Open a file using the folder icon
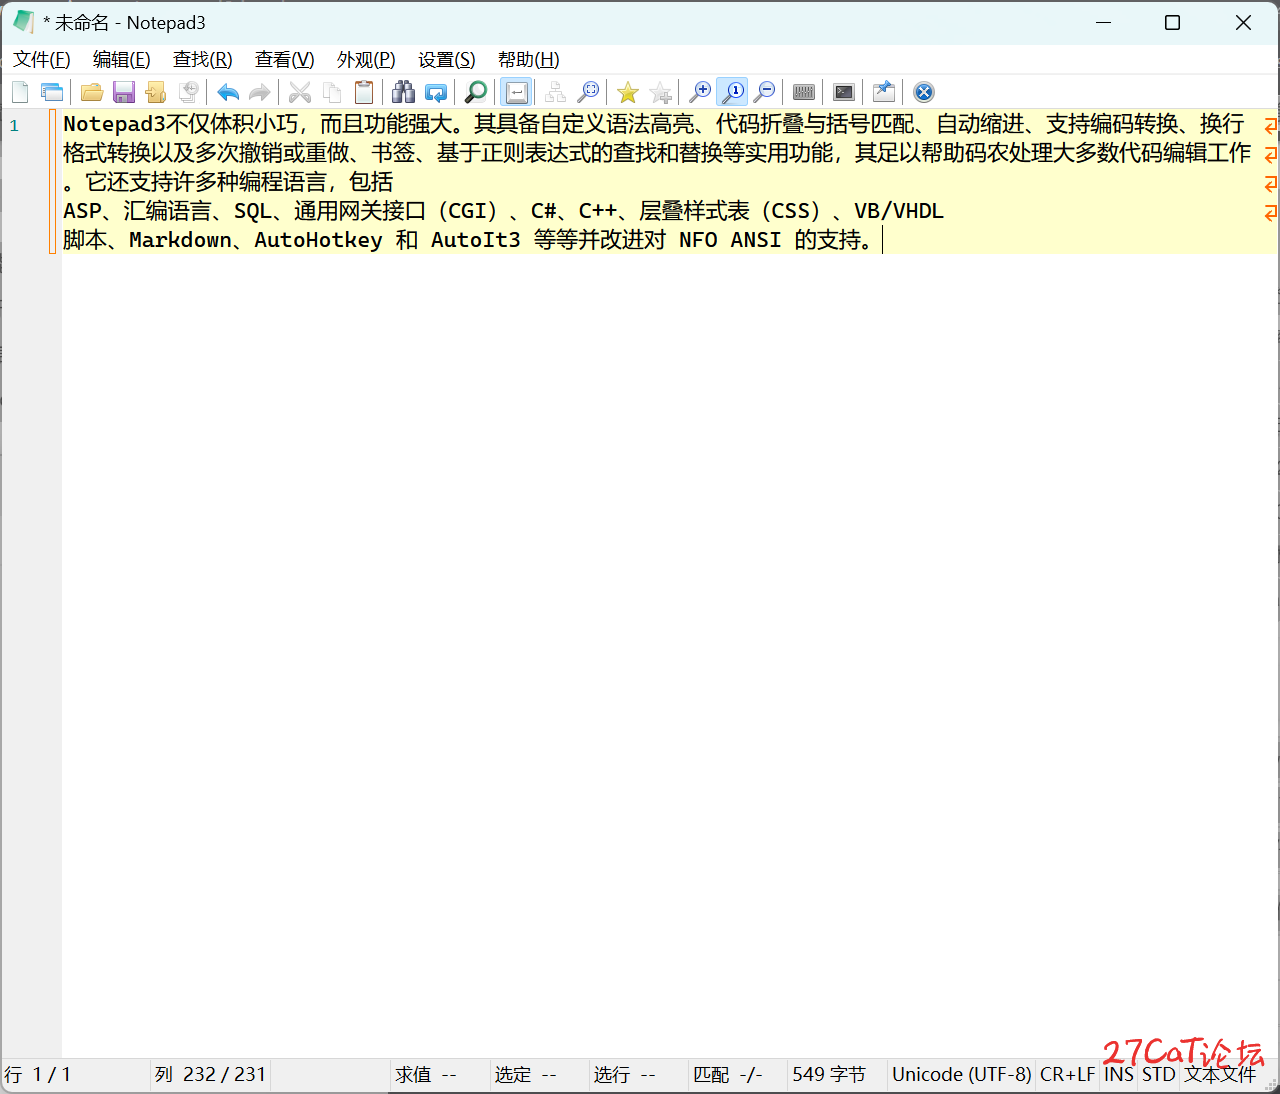This screenshot has height=1094, width=1280. (92, 93)
